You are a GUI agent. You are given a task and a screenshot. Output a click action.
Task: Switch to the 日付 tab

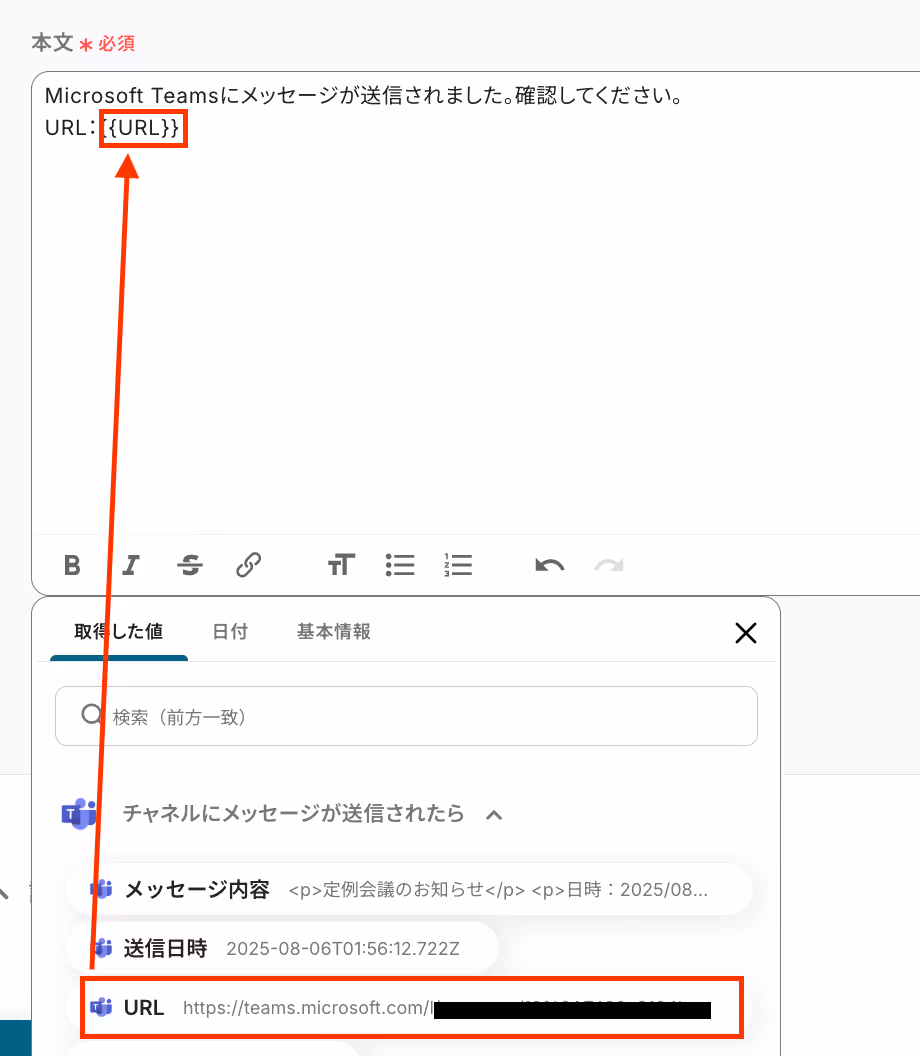point(230,632)
